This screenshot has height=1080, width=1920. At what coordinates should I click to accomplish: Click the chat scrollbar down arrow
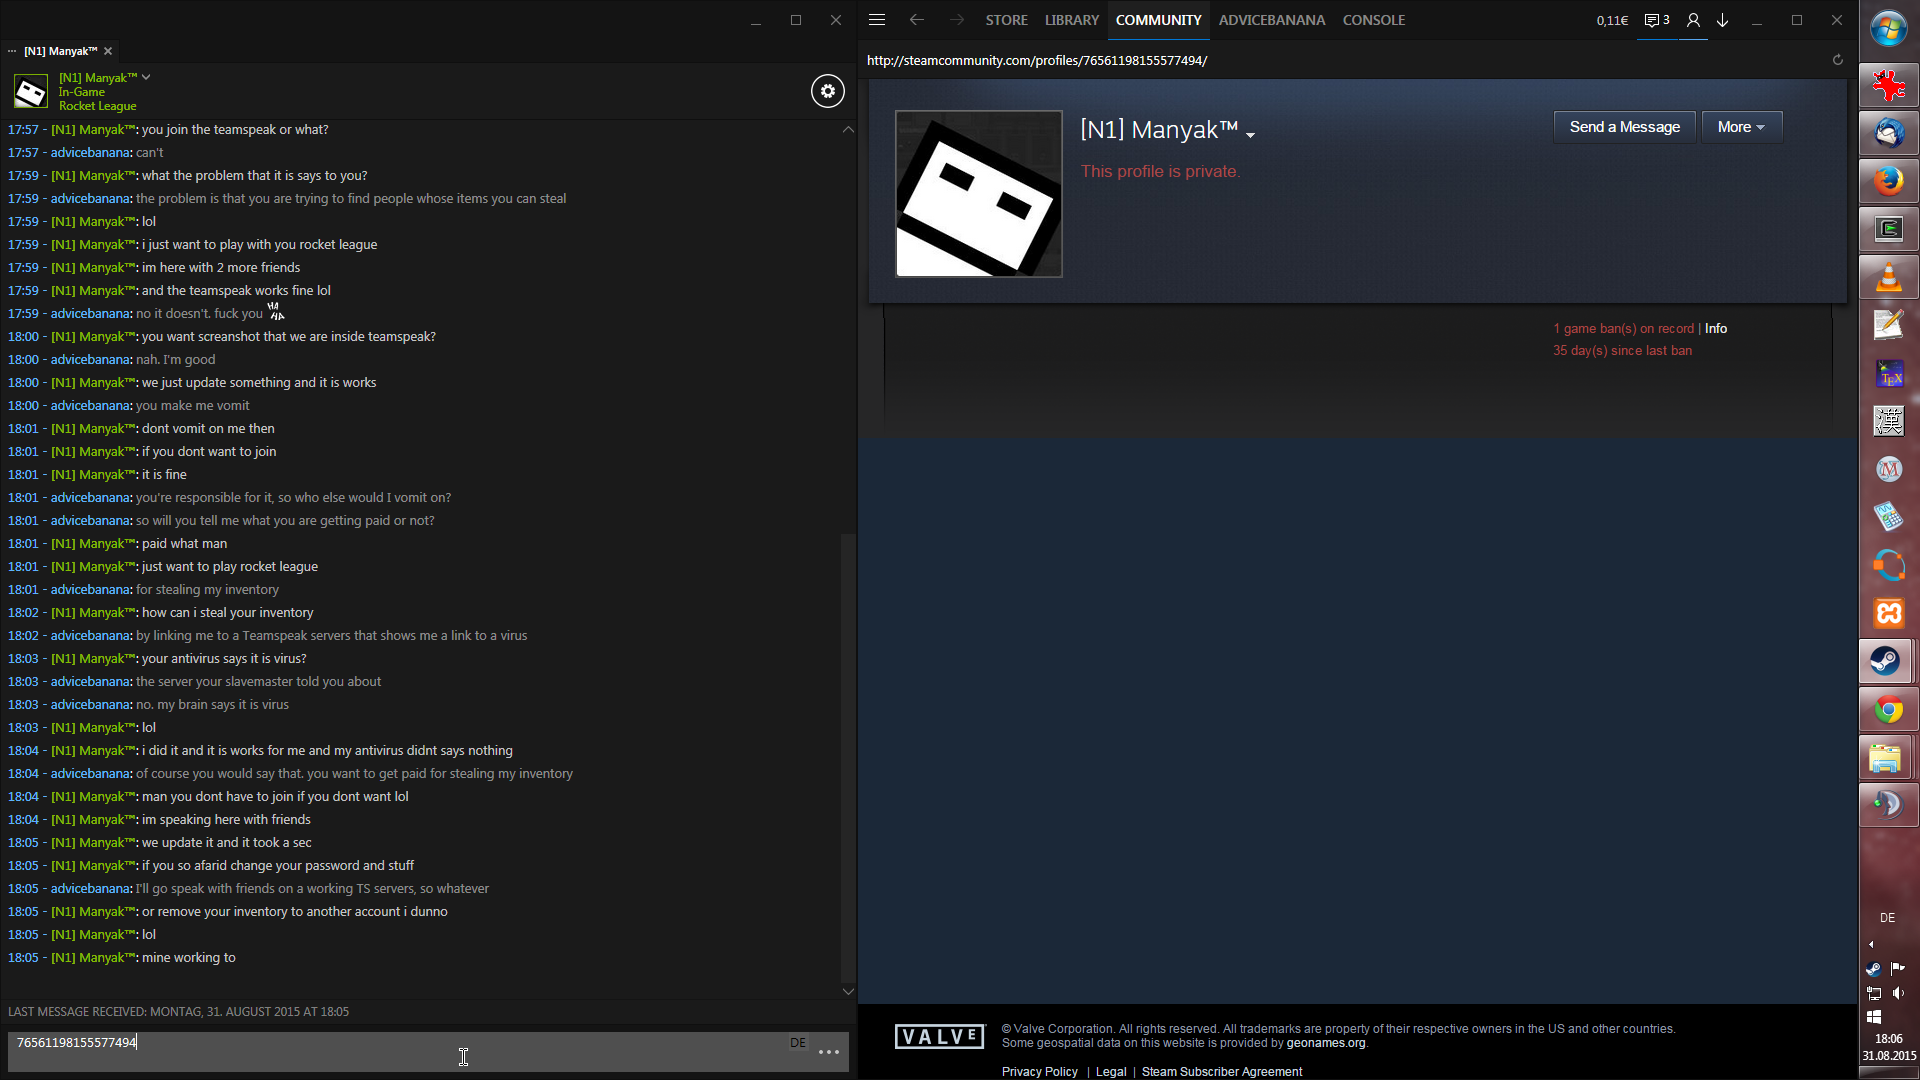pyautogui.click(x=848, y=991)
